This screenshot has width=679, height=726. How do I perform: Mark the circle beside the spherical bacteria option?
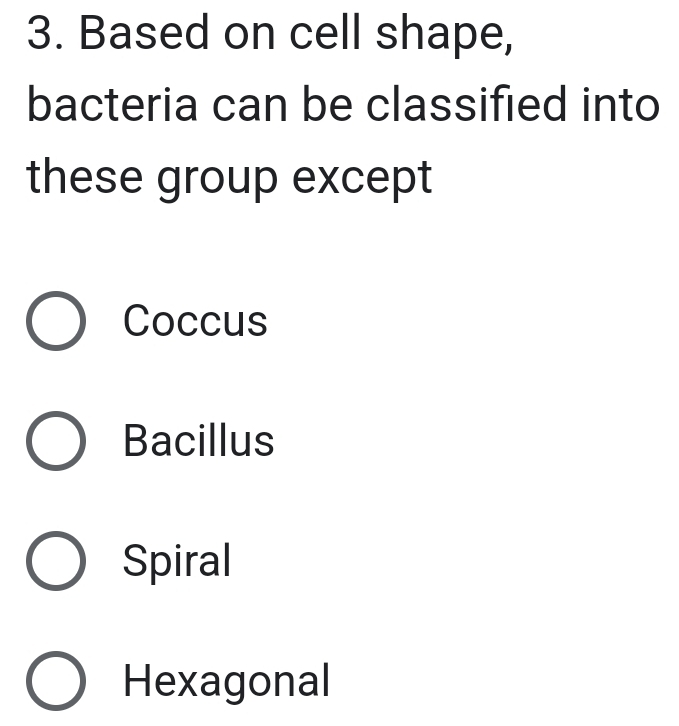pos(54,322)
